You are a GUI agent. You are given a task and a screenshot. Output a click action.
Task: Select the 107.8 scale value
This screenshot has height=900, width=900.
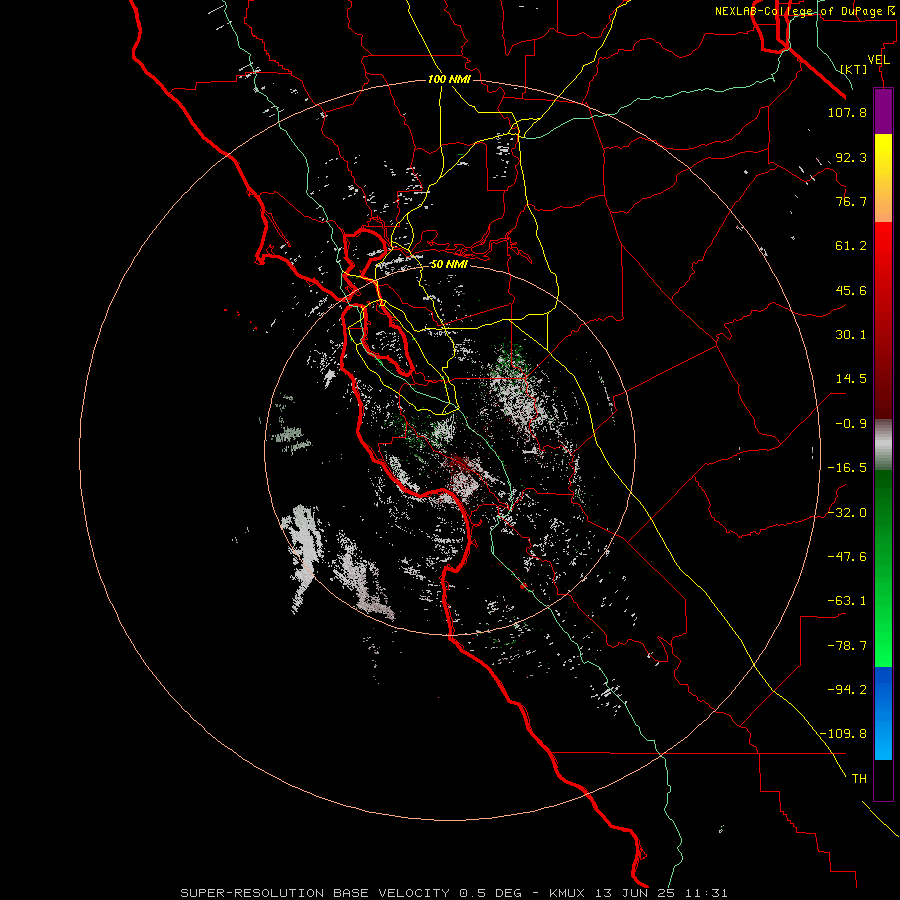click(x=847, y=112)
